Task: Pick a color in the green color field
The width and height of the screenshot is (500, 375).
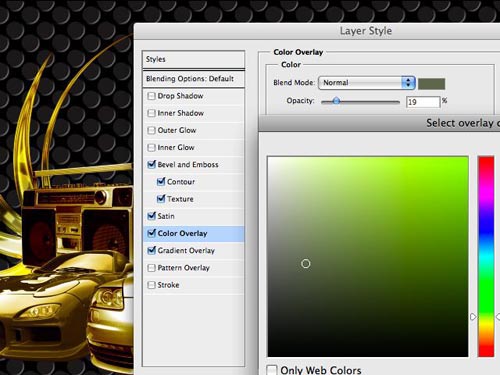Action: coord(368,256)
